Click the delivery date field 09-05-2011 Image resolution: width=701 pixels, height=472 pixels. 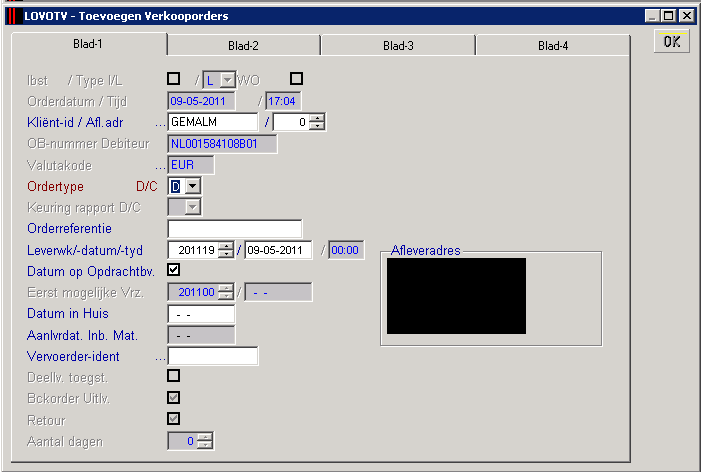click(278, 250)
